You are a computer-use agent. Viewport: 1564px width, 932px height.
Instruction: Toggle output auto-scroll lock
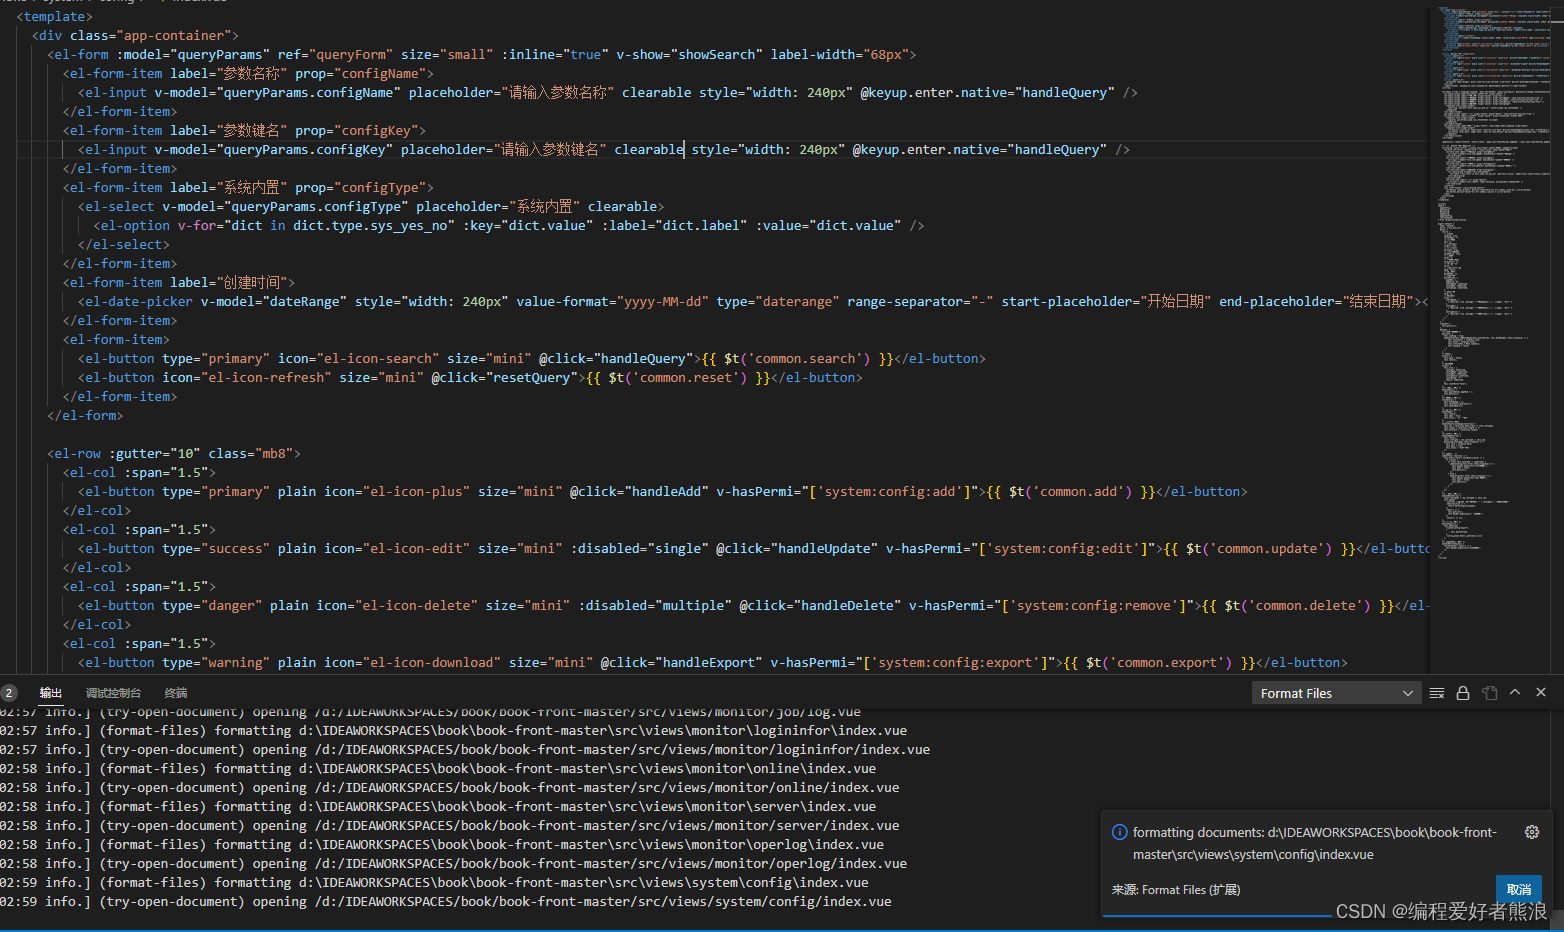(1463, 693)
